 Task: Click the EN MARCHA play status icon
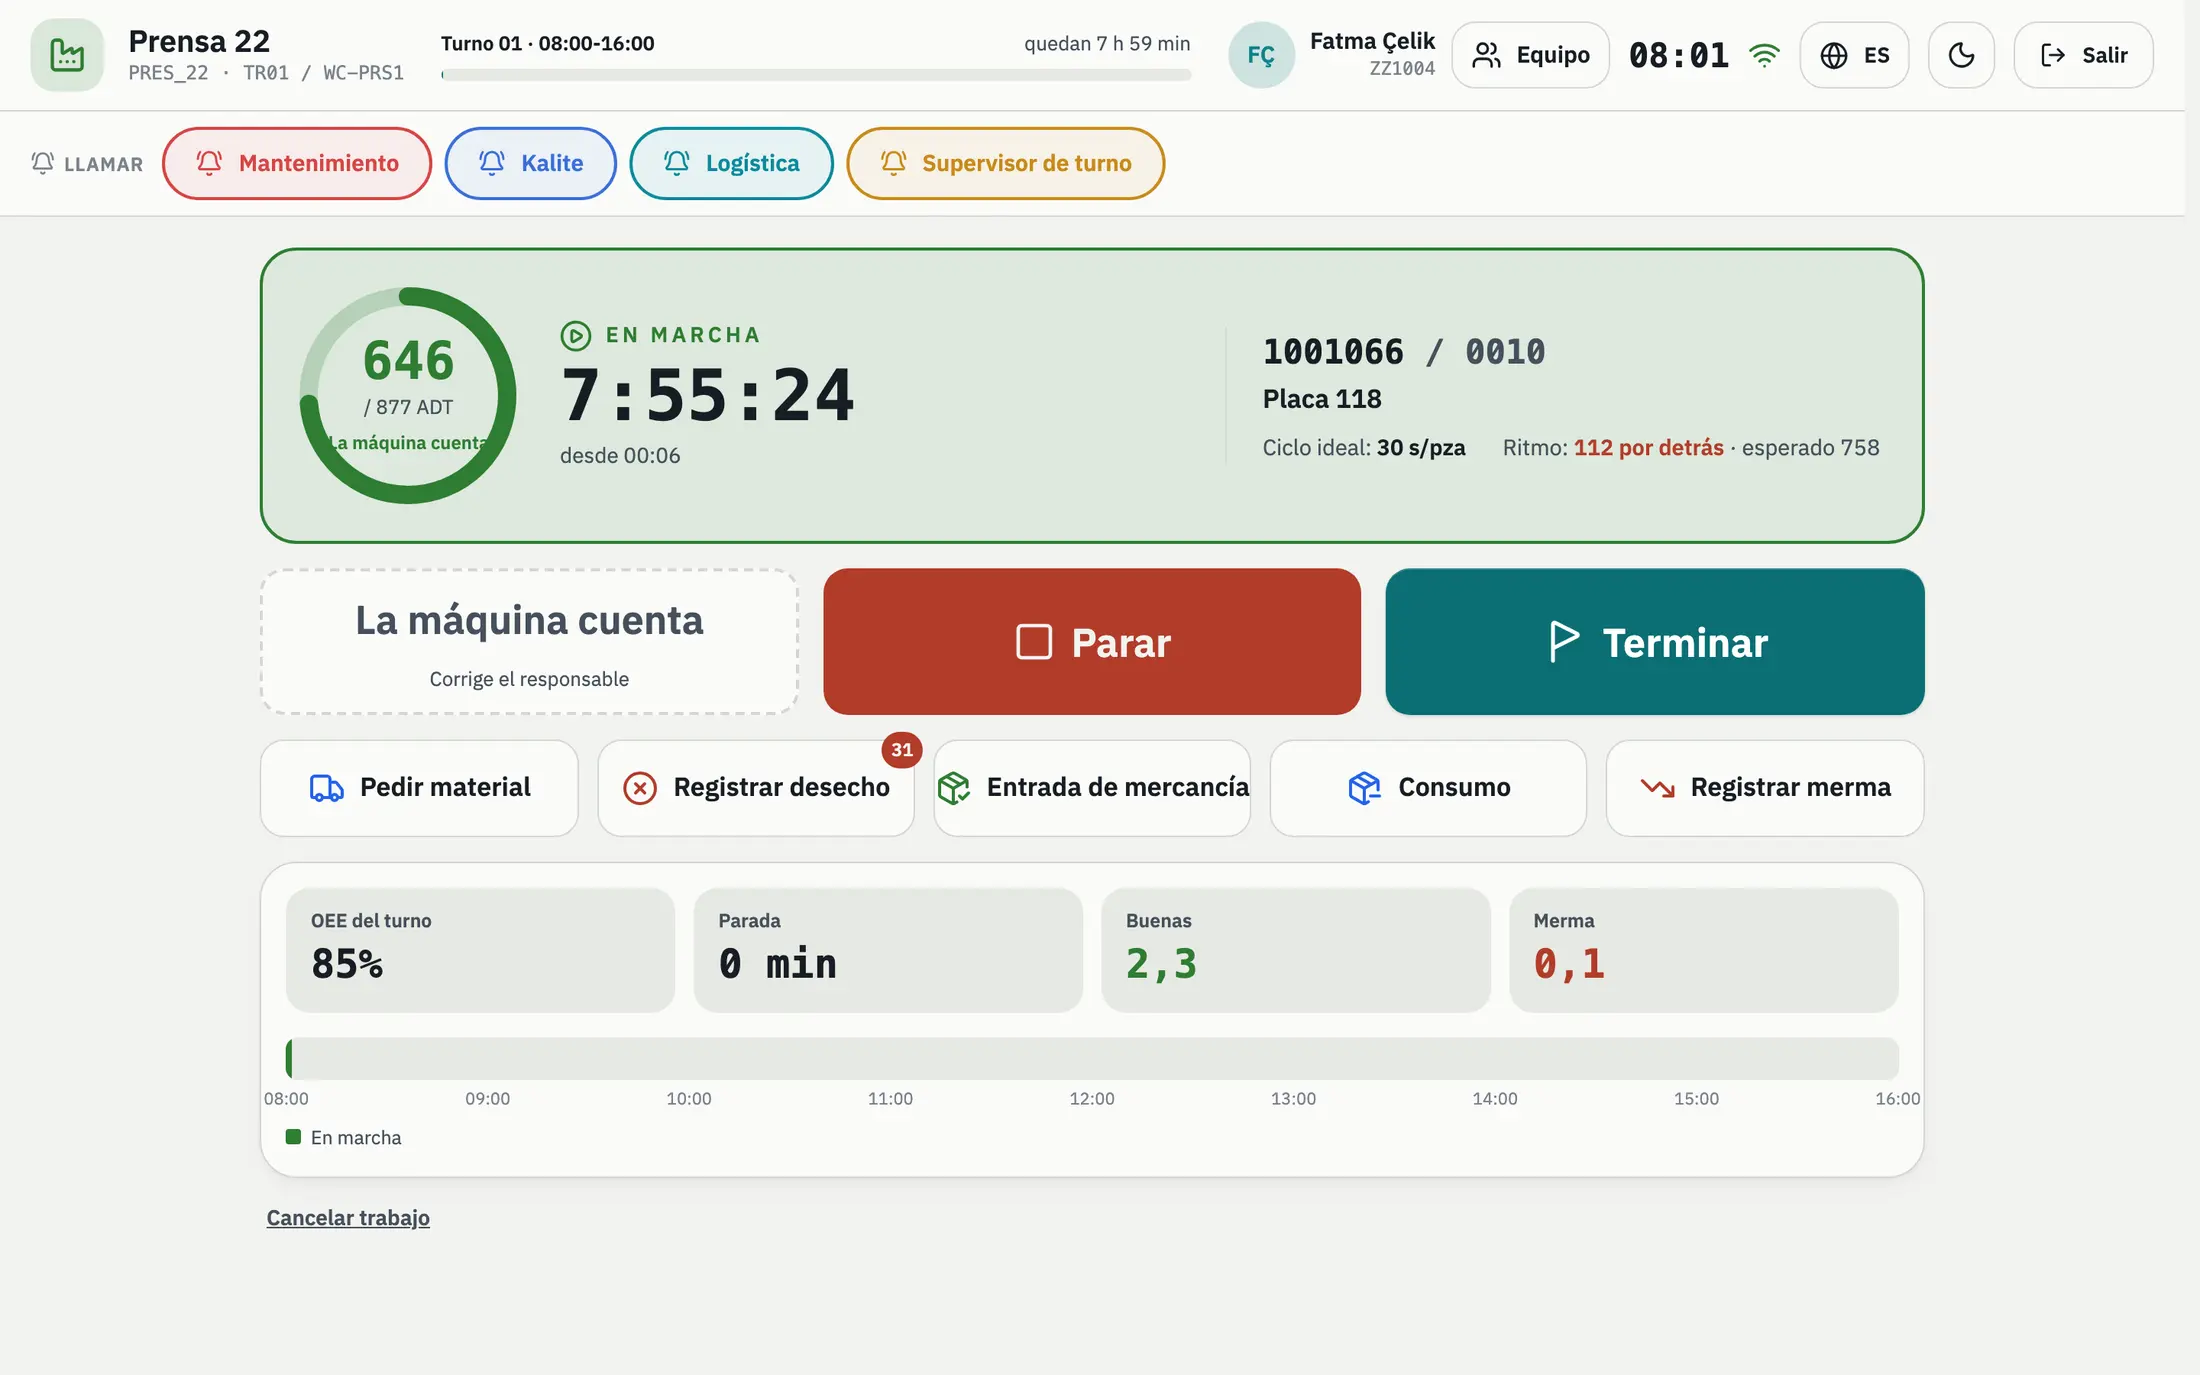575,335
